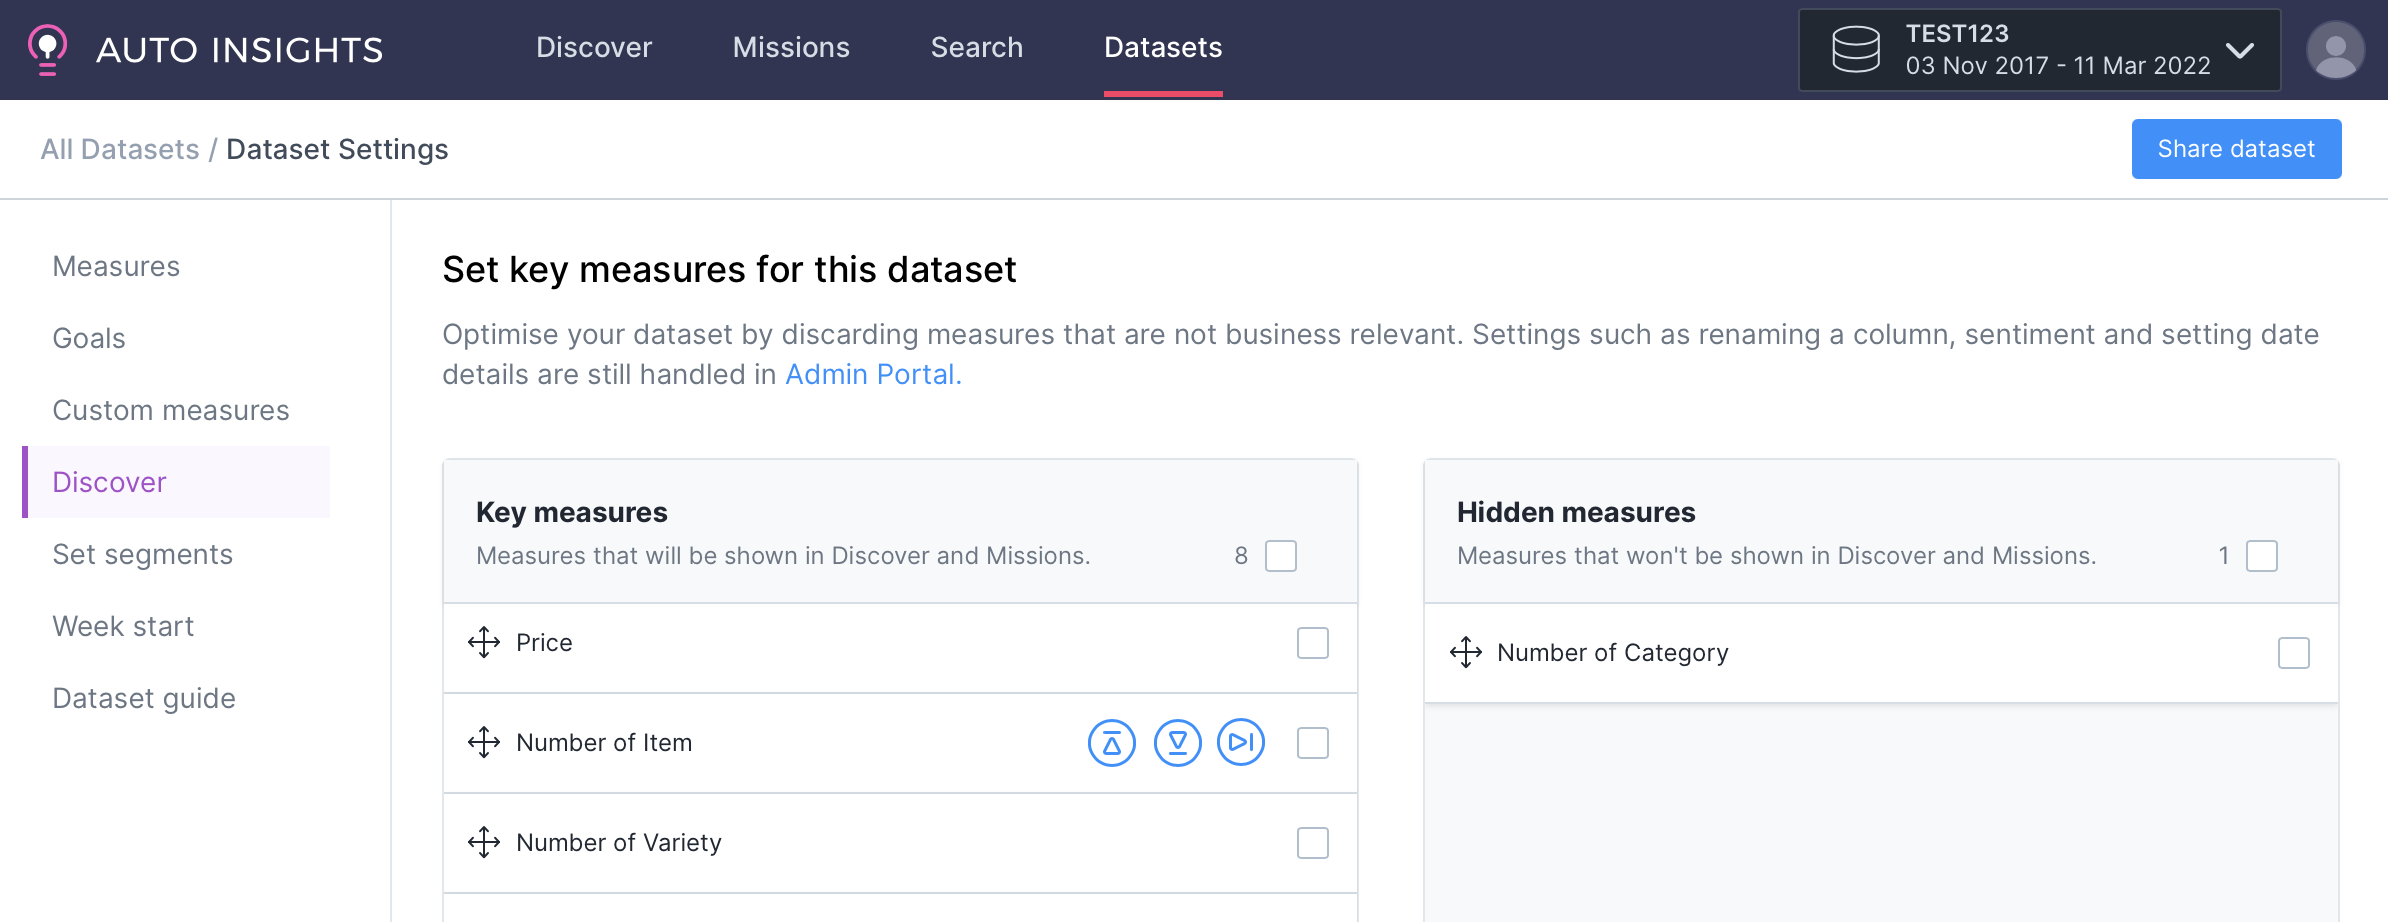Image resolution: width=2388 pixels, height=922 pixels.
Task: Expand the TEST123 dataset dropdown chevron
Action: pyautogui.click(x=2240, y=50)
